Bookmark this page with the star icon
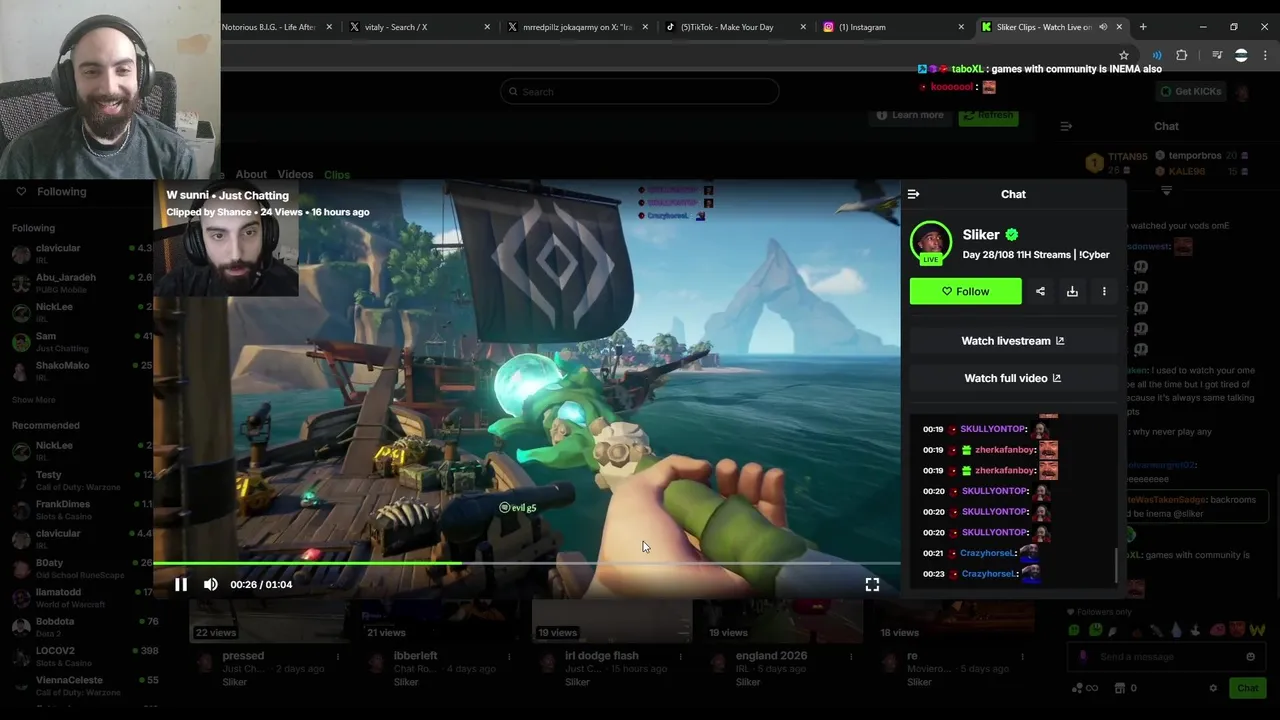 [x=1124, y=55]
